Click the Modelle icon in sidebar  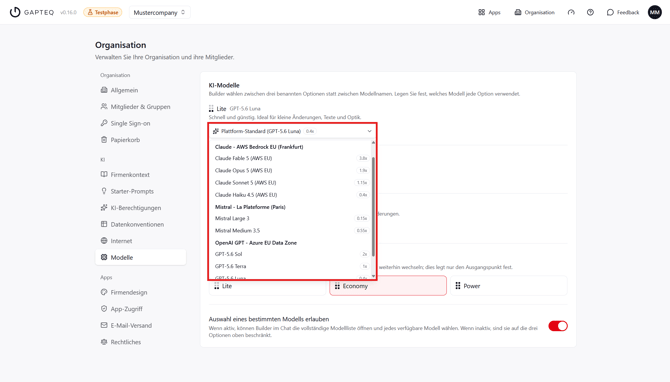pos(104,257)
